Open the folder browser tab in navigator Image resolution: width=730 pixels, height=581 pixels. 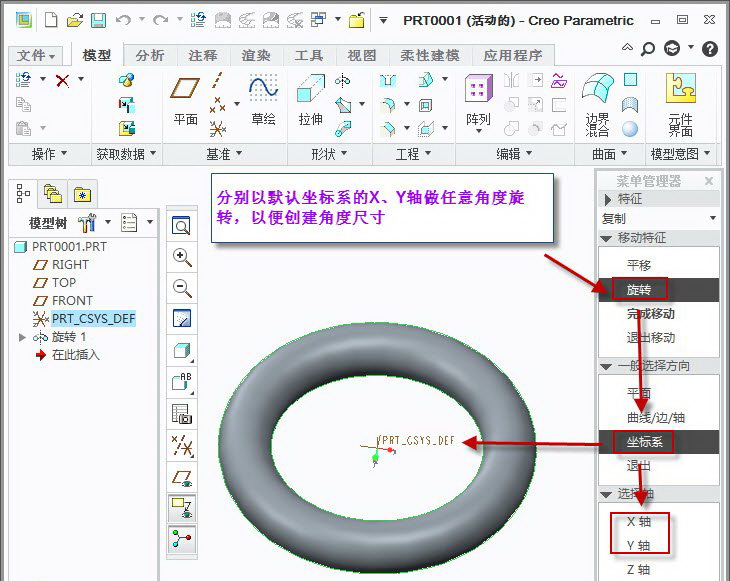pyautogui.click(x=52, y=194)
